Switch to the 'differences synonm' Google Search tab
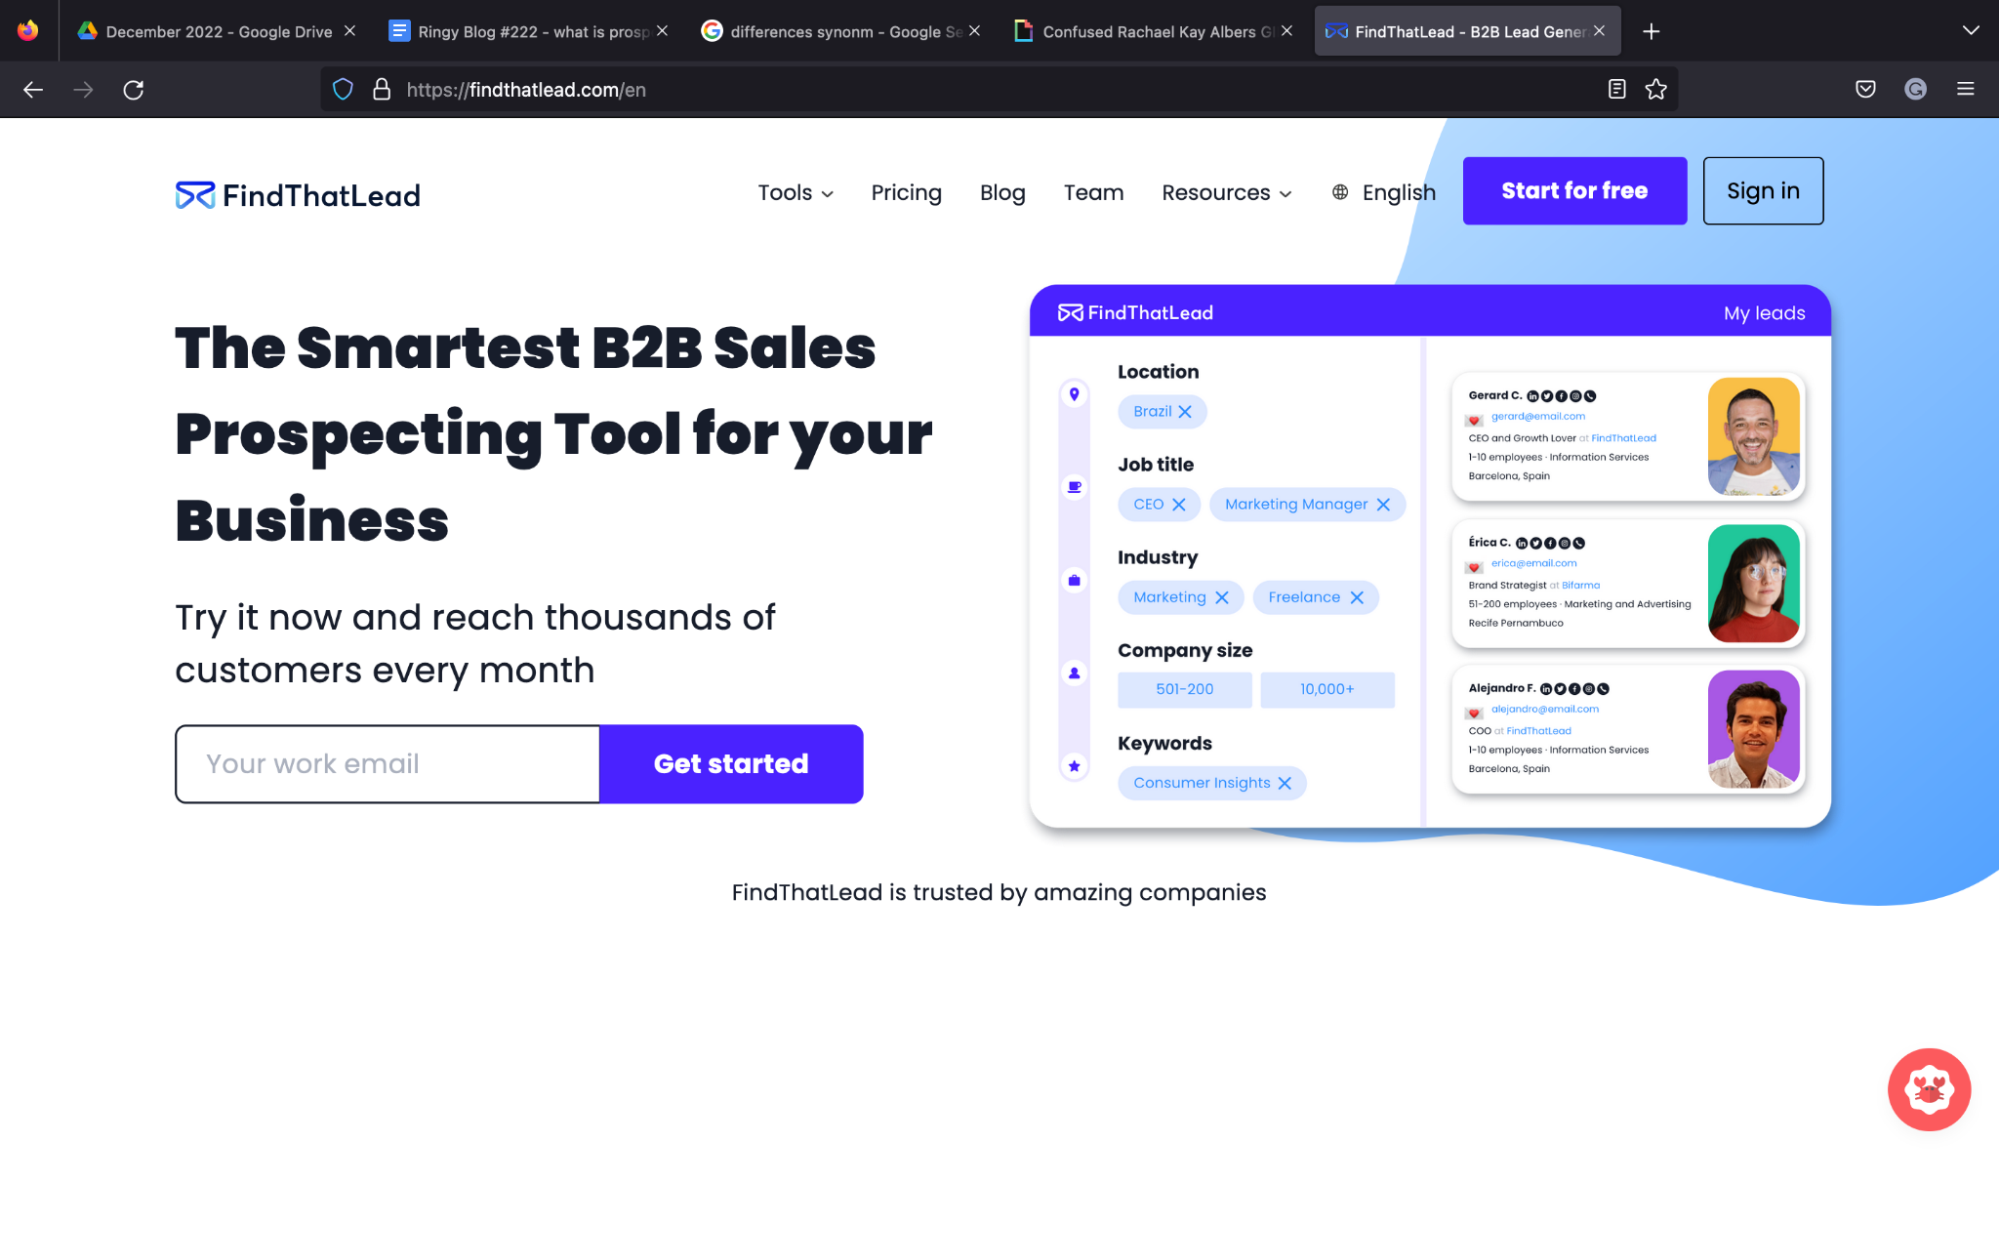Viewport: 1999px width, 1250px height. pos(830,31)
